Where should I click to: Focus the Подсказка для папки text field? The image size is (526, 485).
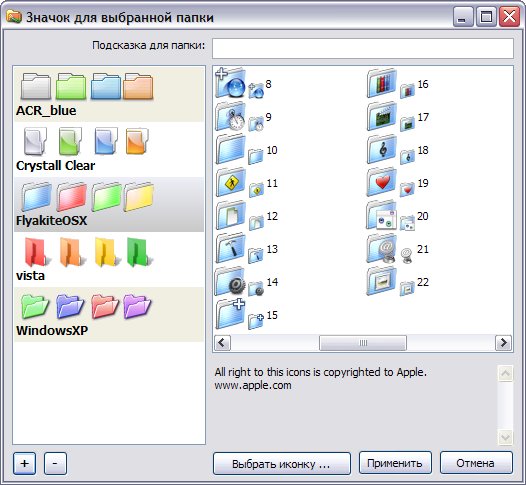[x=363, y=48]
